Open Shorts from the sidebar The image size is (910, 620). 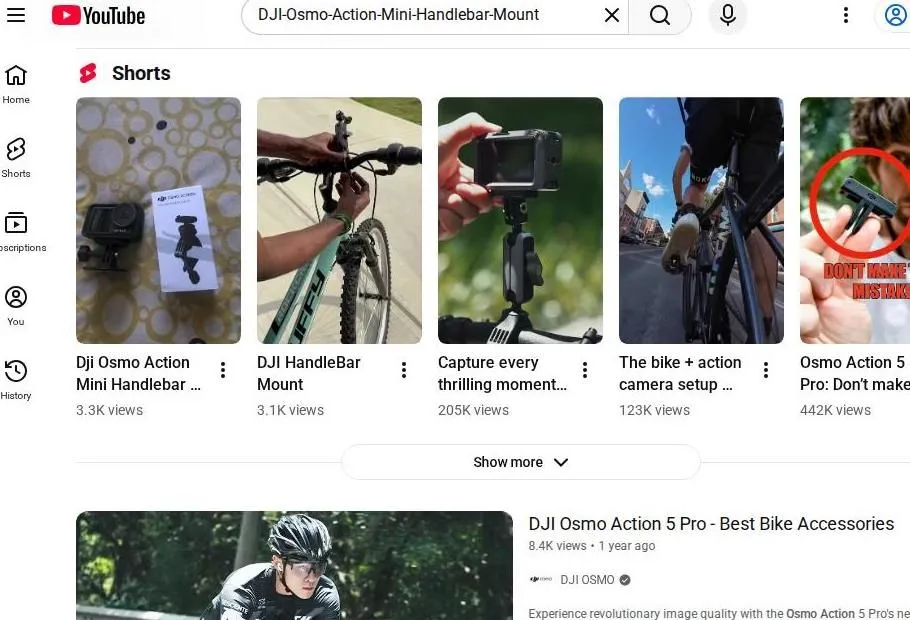pos(16,158)
